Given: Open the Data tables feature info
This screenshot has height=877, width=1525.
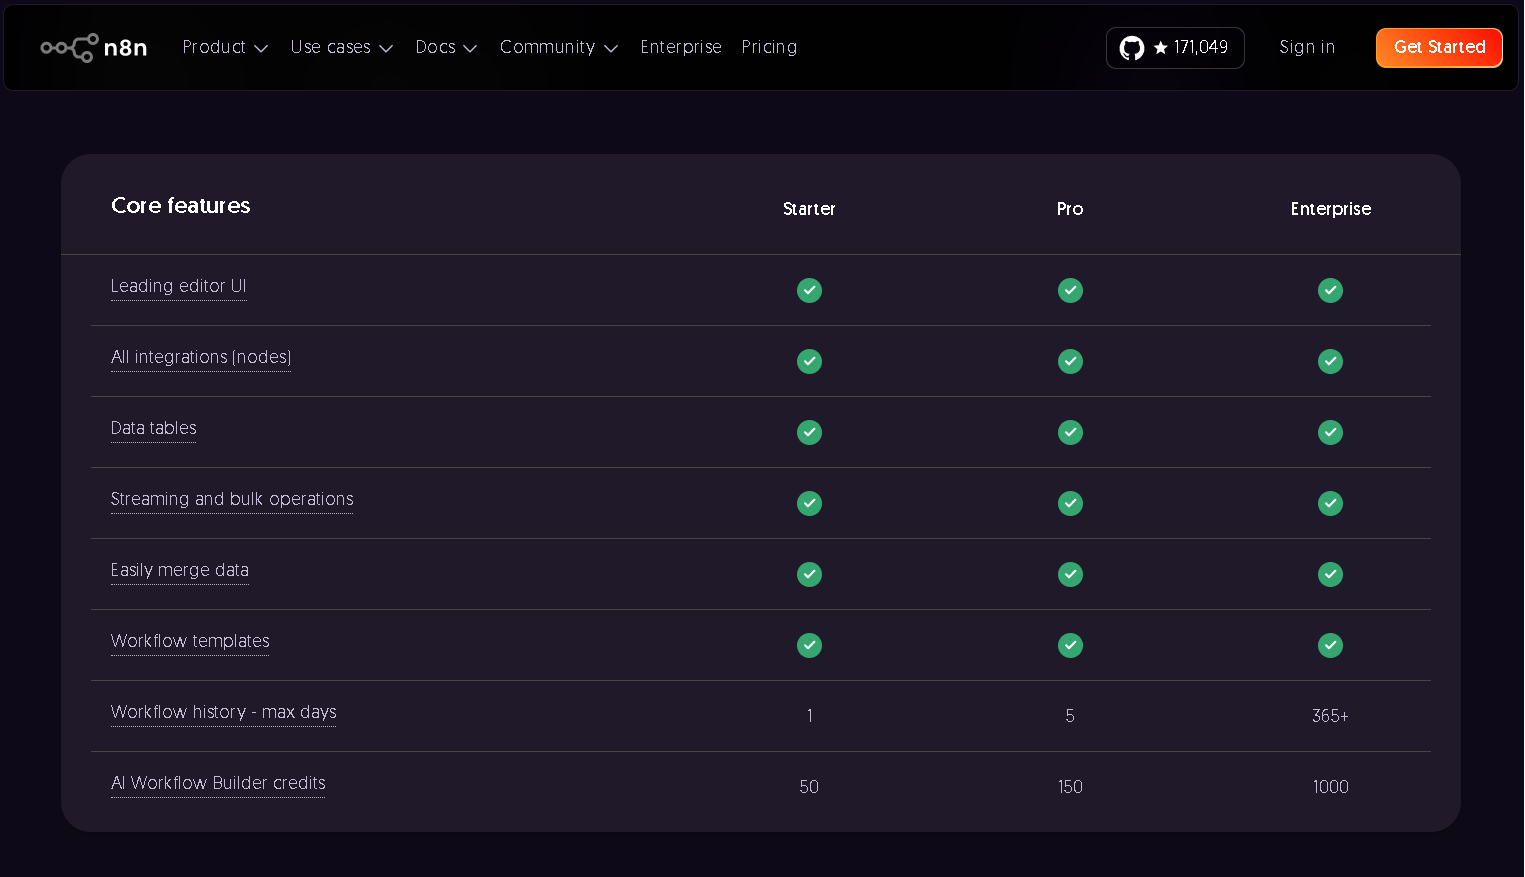Looking at the screenshot, I should 153,428.
